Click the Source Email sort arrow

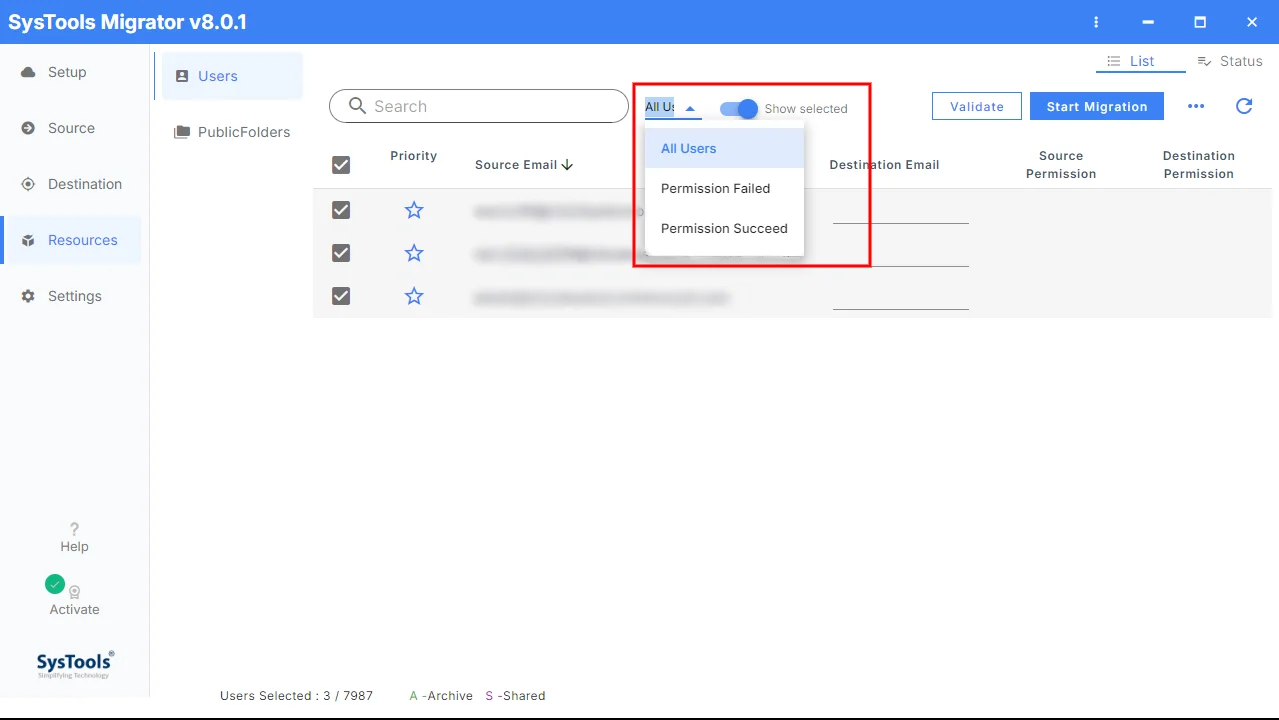[568, 165]
